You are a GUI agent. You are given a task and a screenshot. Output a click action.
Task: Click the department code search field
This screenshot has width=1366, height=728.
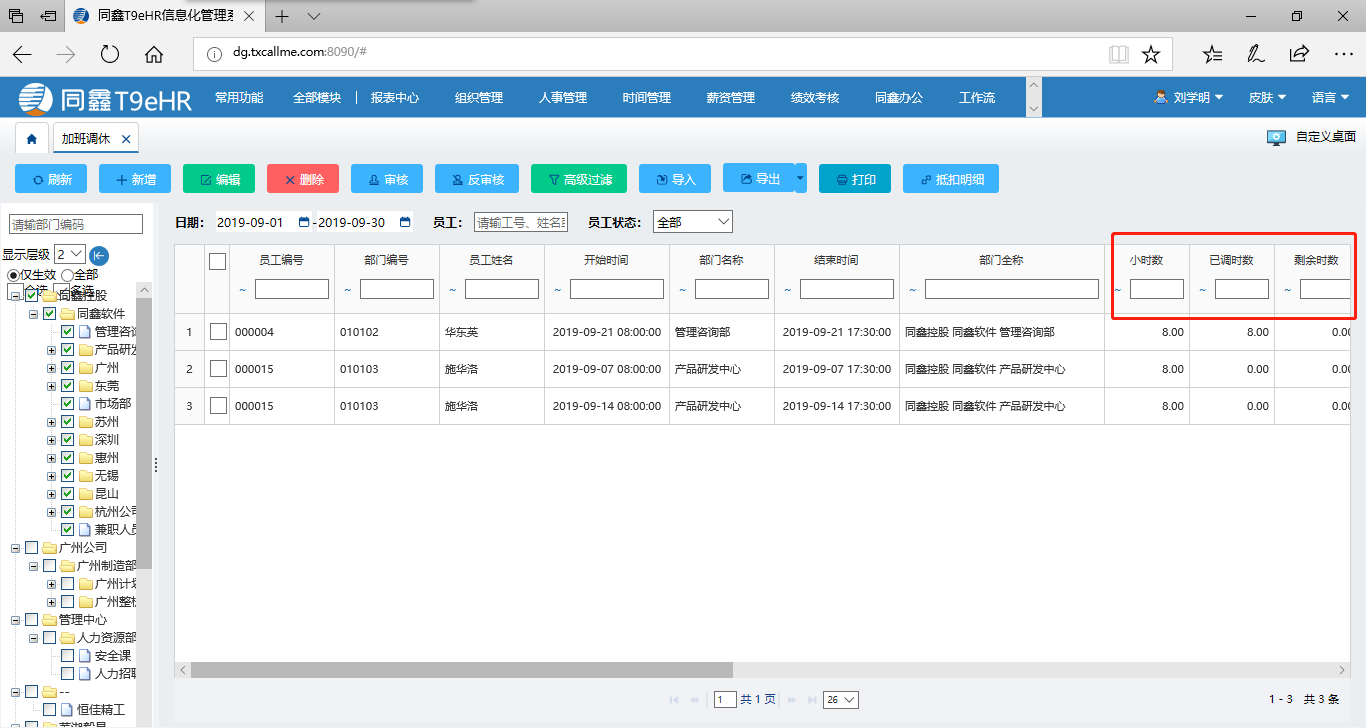tap(76, 224)
